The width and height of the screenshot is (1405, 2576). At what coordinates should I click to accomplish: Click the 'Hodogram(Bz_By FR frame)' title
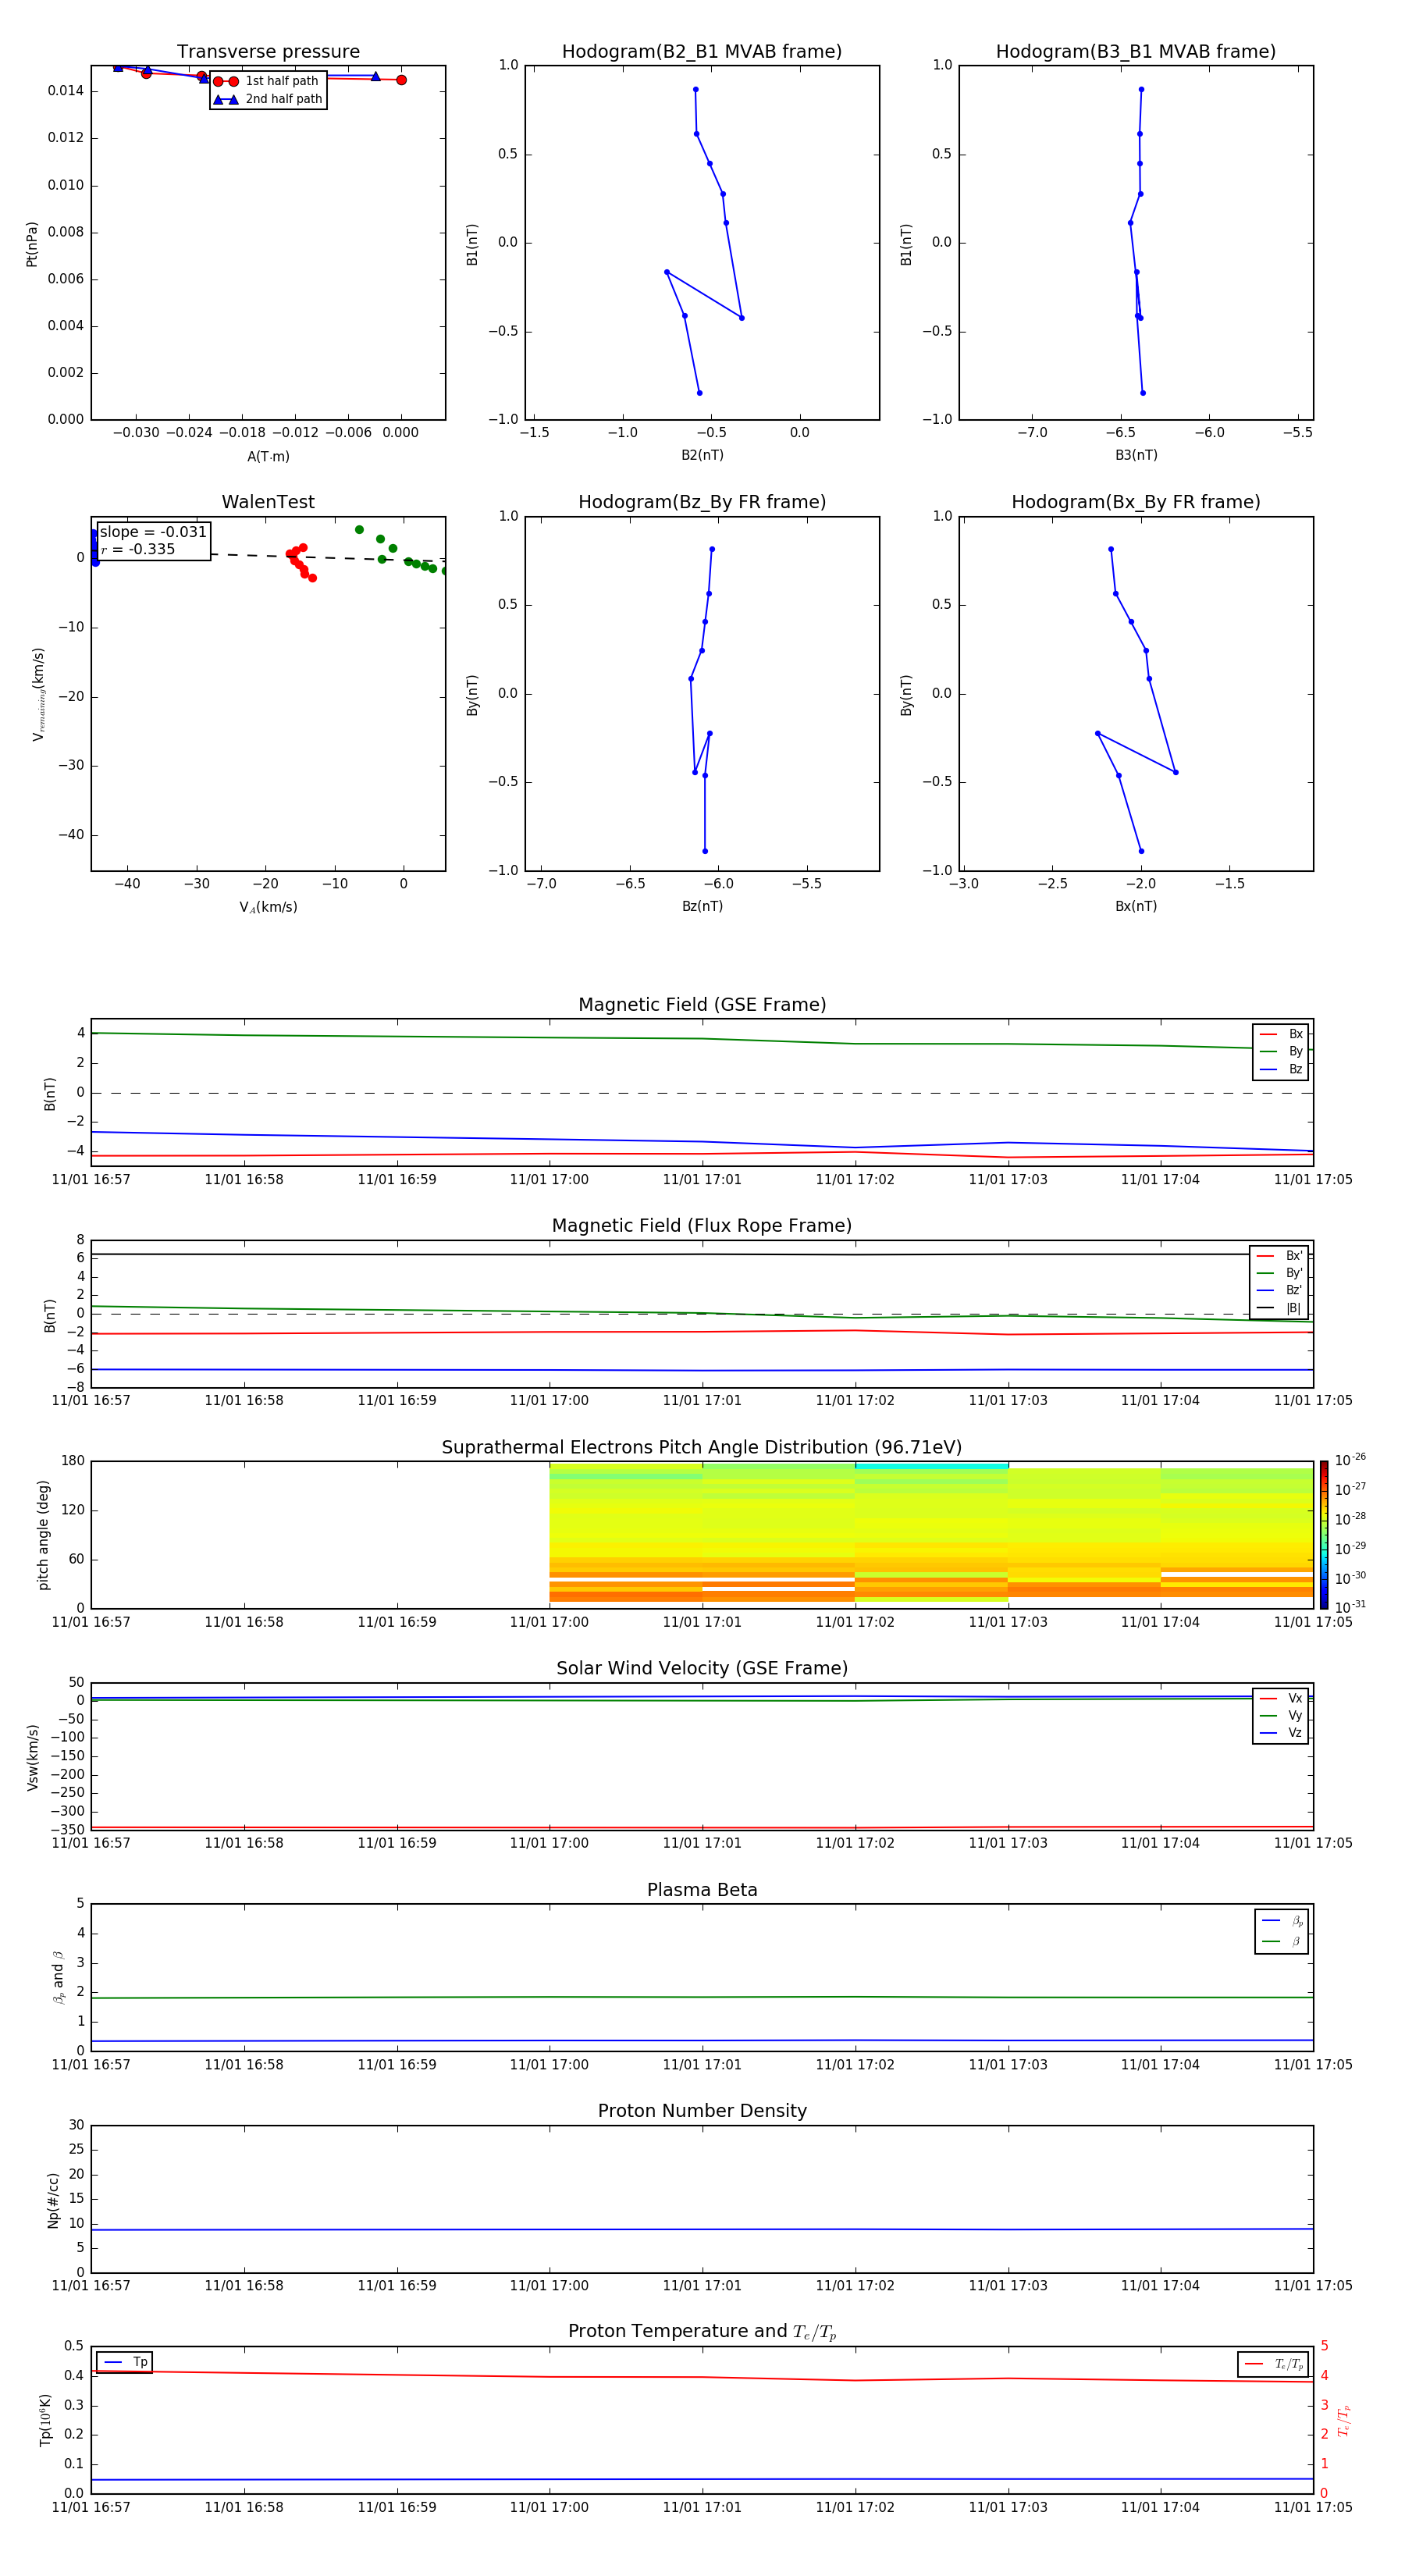[x=702, y=502]
